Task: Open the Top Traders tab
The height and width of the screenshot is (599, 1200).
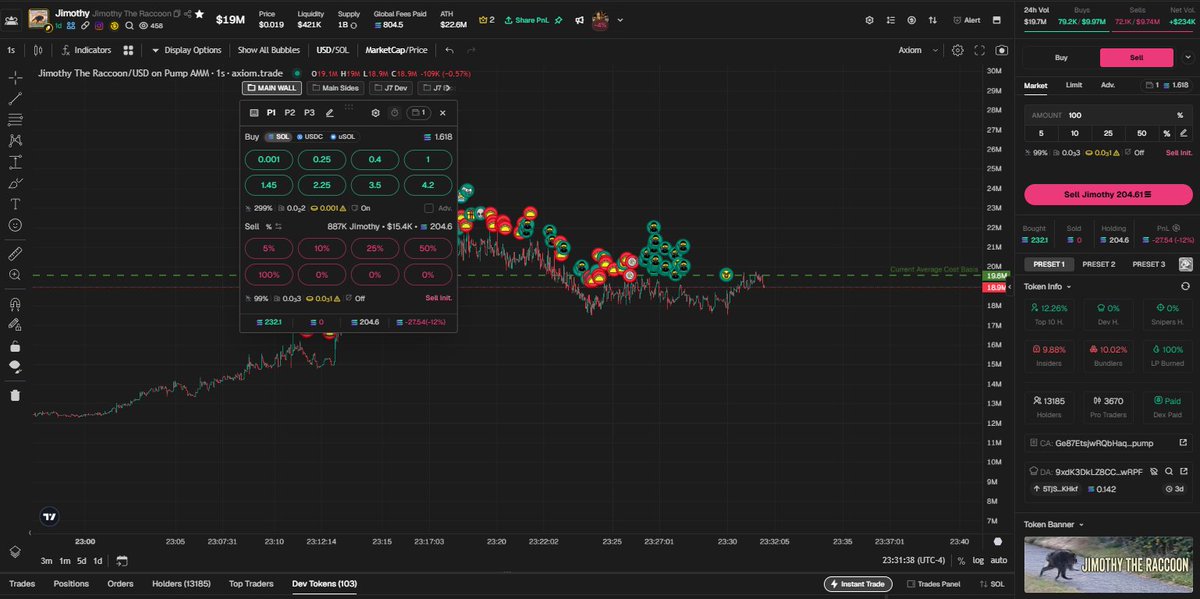Action: pyautogui.click(x=251, y=583)
